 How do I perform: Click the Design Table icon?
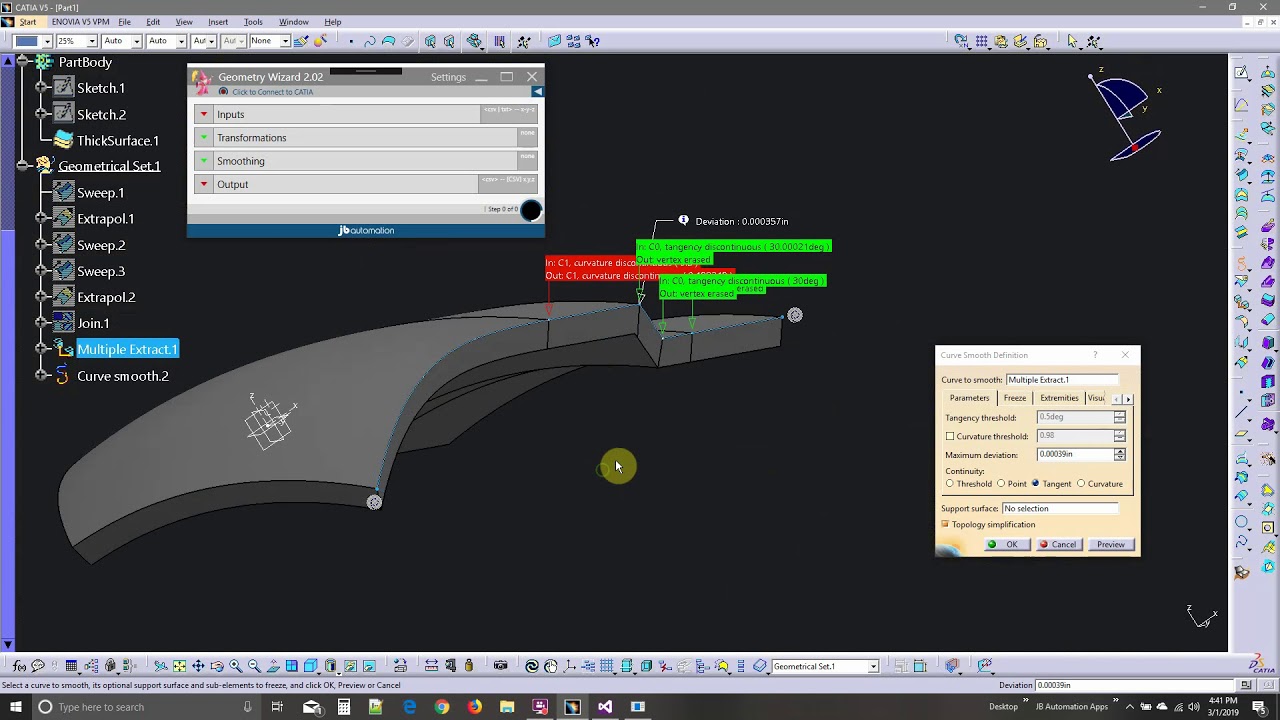coord(71,666)
